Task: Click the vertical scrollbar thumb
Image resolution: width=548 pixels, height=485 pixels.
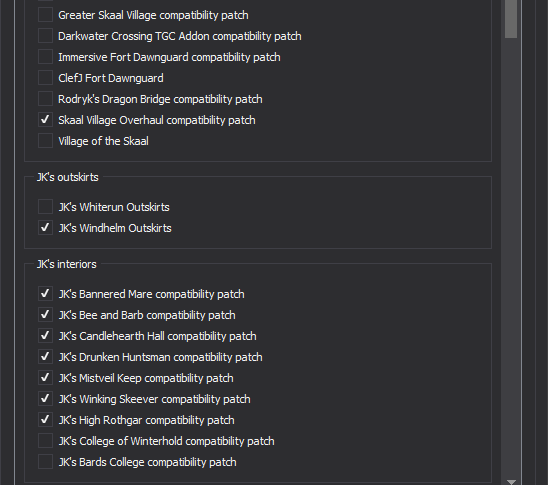Action: point(511,18)
